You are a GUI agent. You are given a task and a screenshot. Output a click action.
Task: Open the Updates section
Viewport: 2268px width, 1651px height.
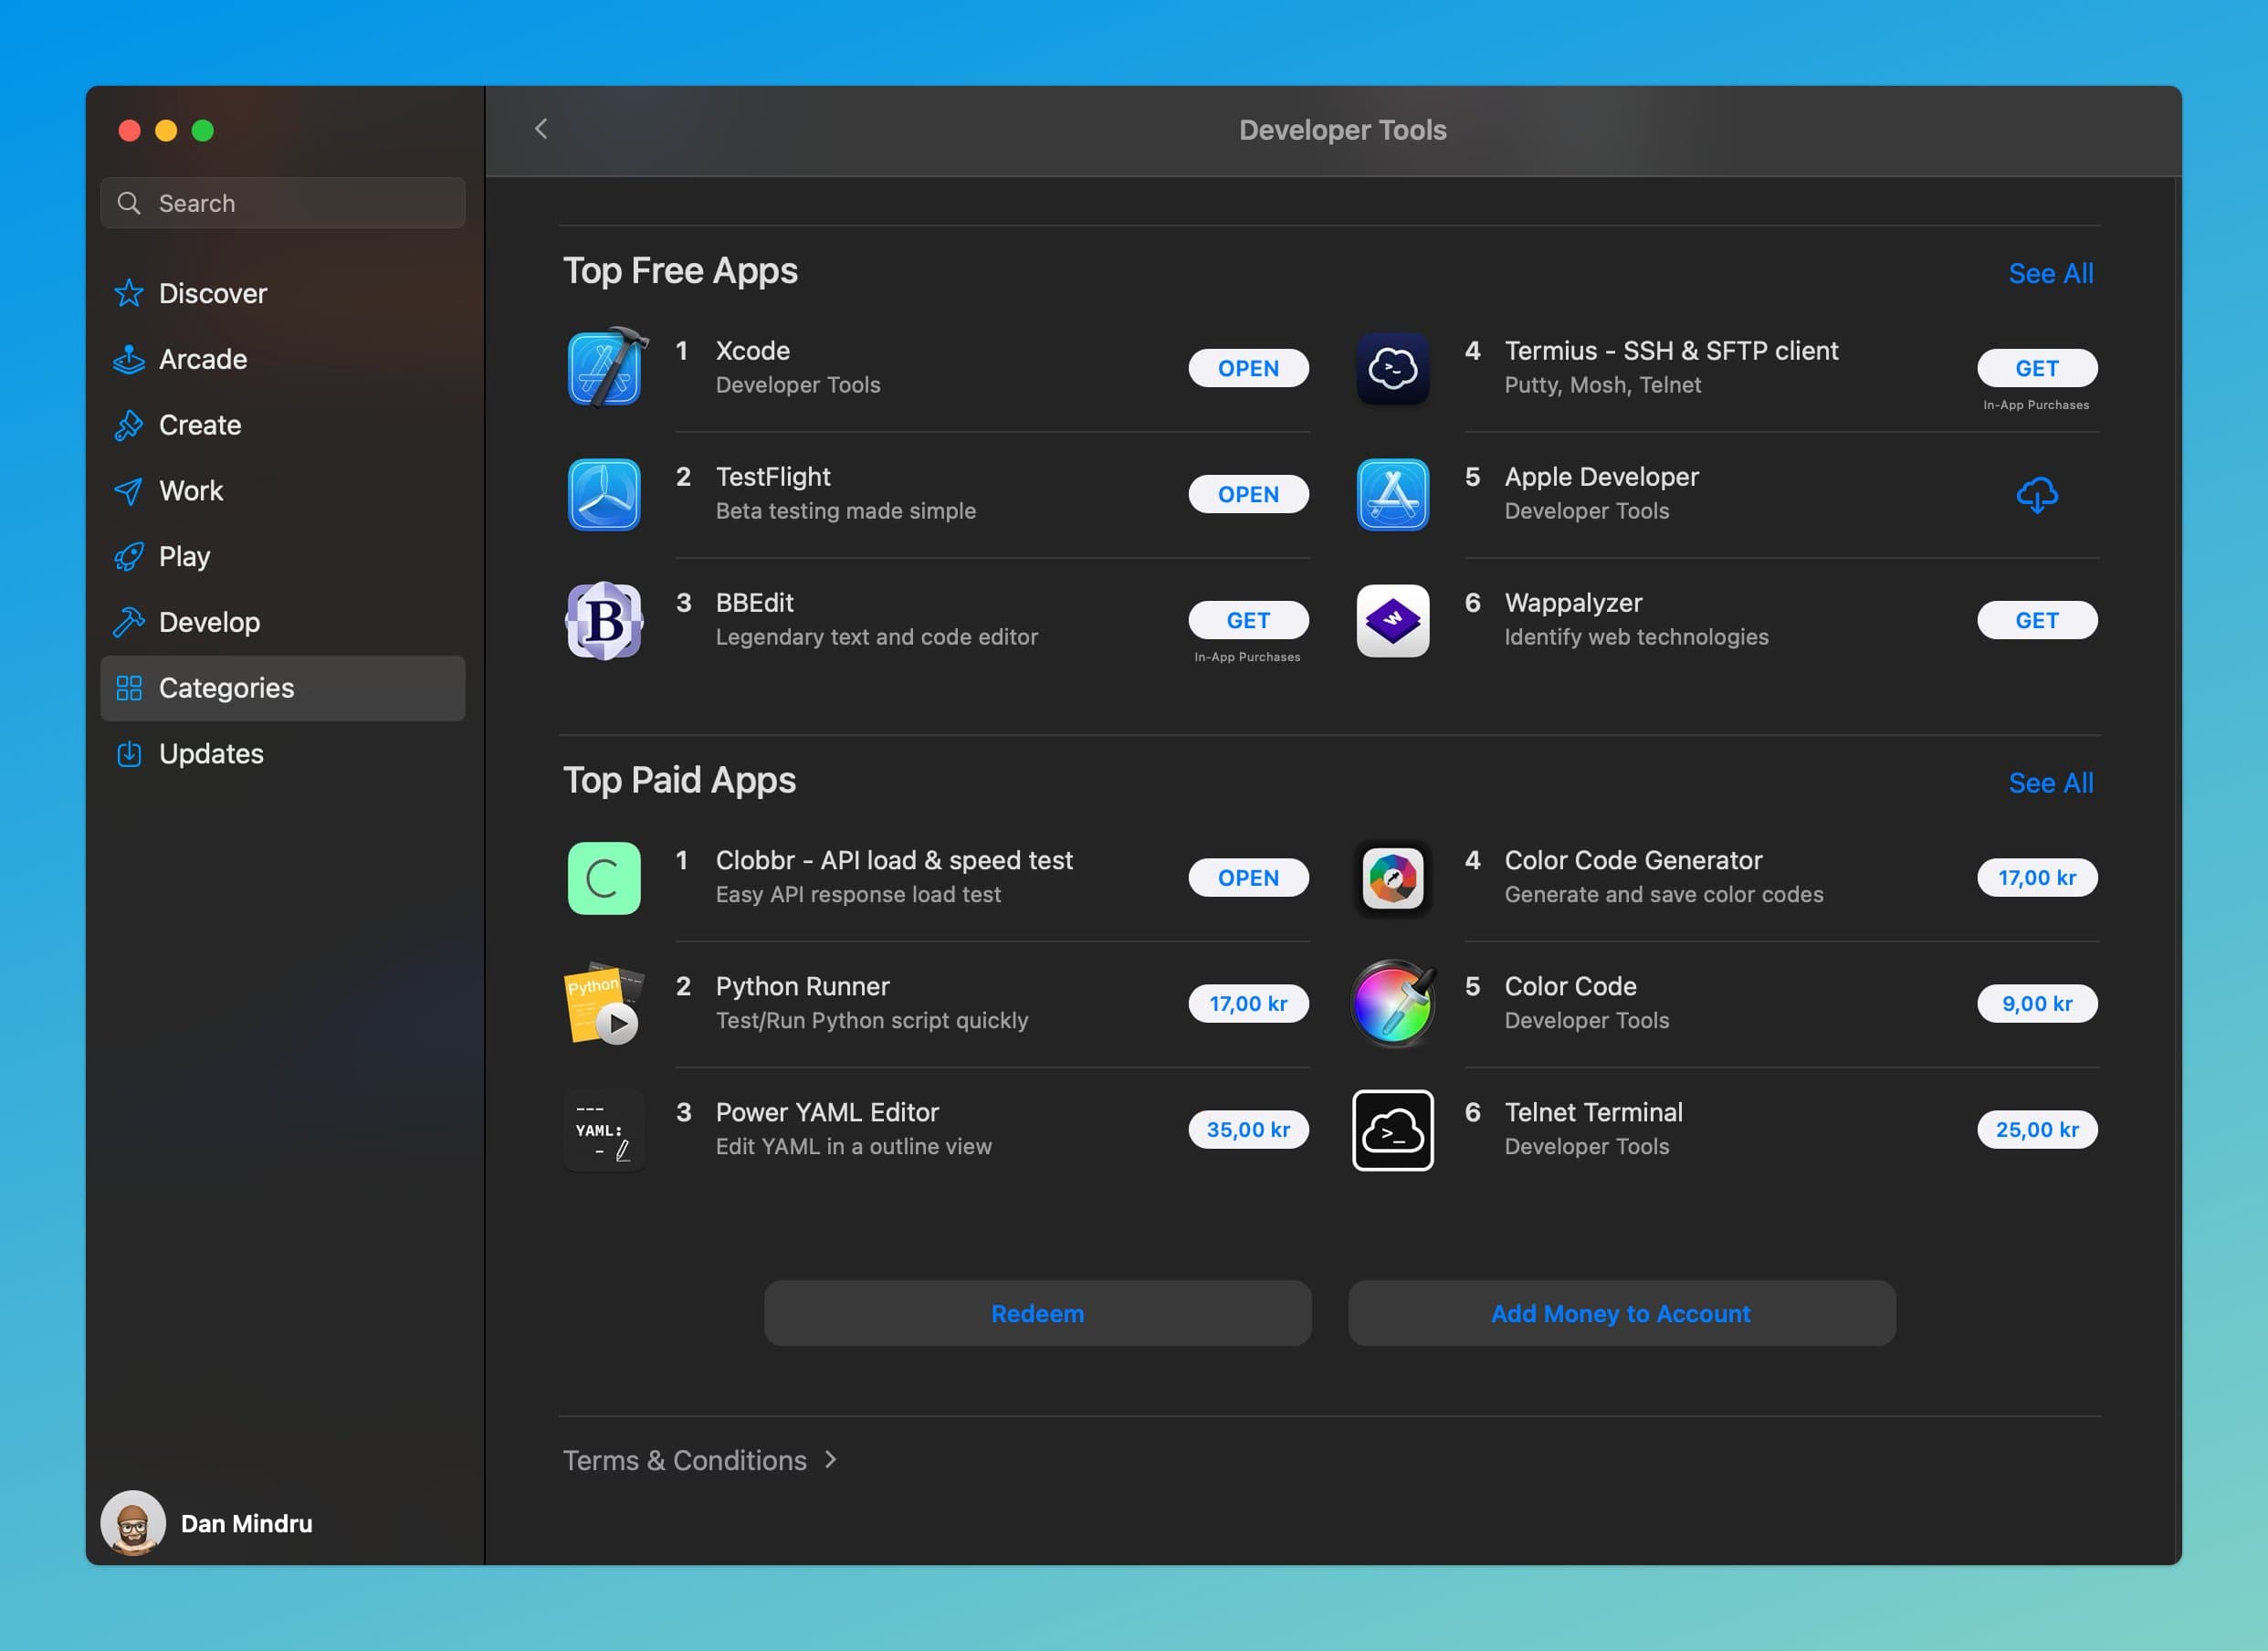[x=210, y=753]
